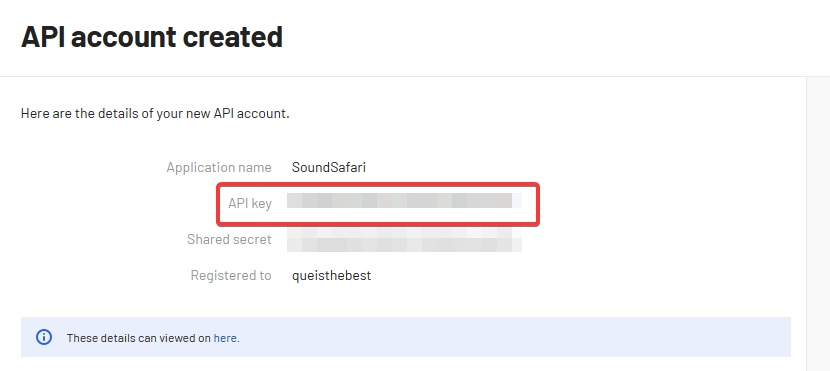
Task: Click the 'Here are the details' intro text
Action: point(155,114)
